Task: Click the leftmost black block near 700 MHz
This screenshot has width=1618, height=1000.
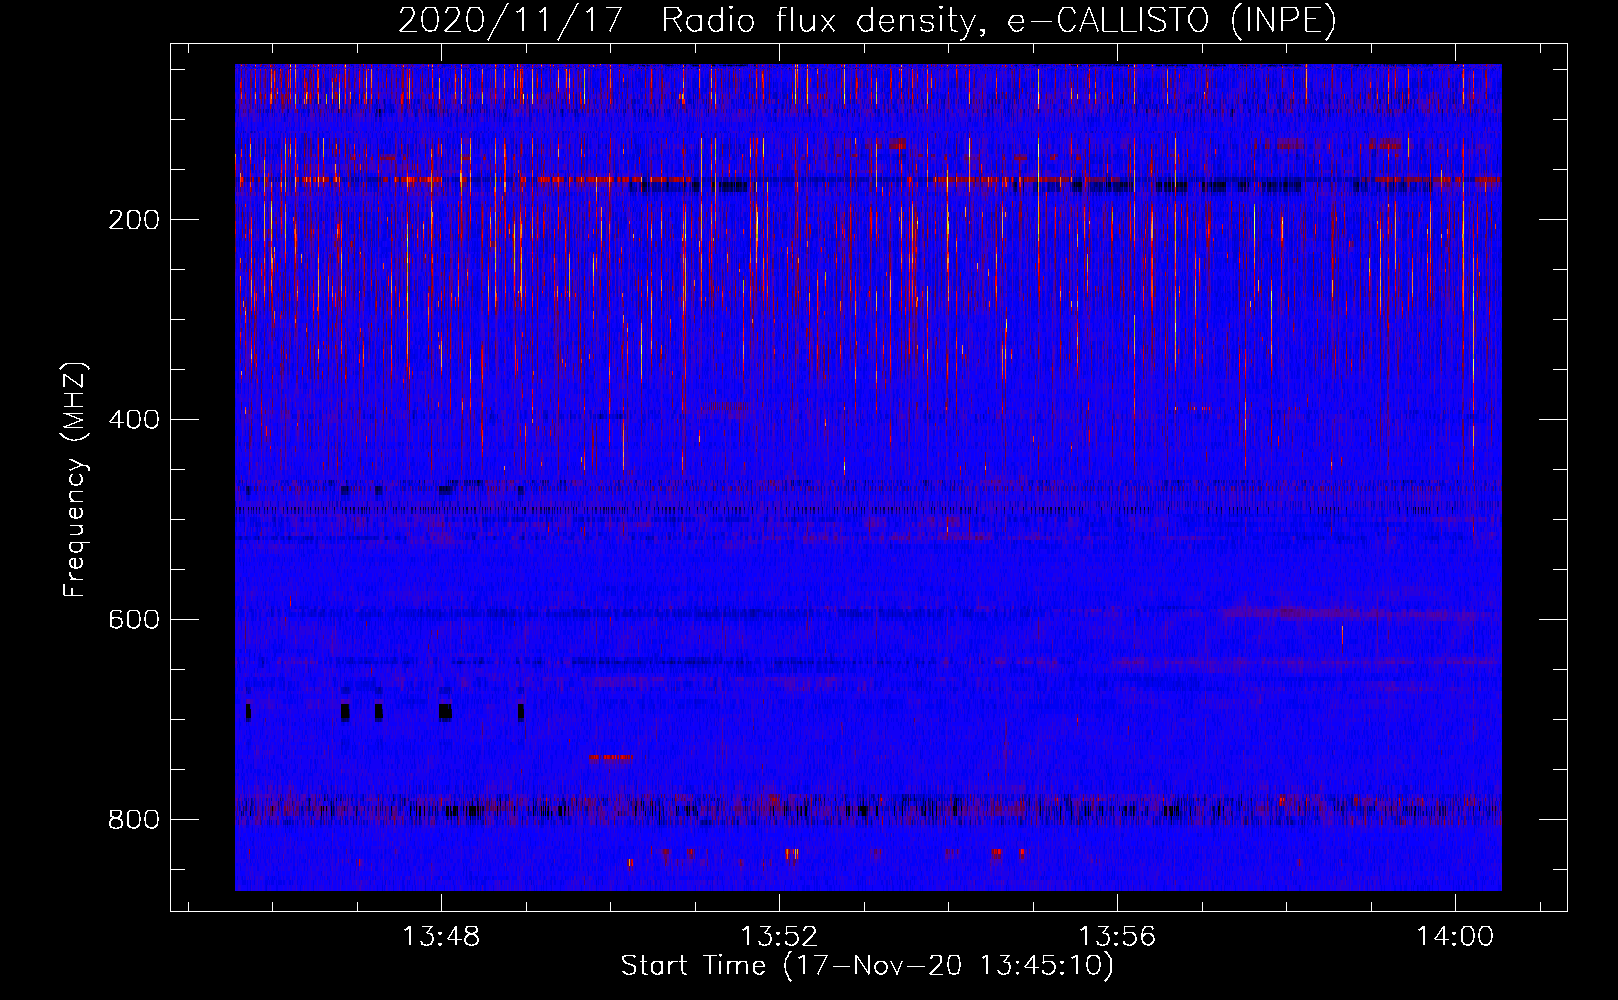Action: click(248, 712)
